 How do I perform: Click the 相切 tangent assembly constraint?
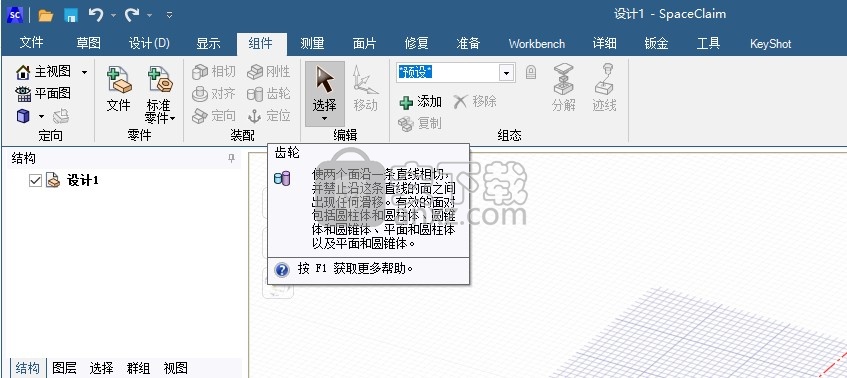214,71
